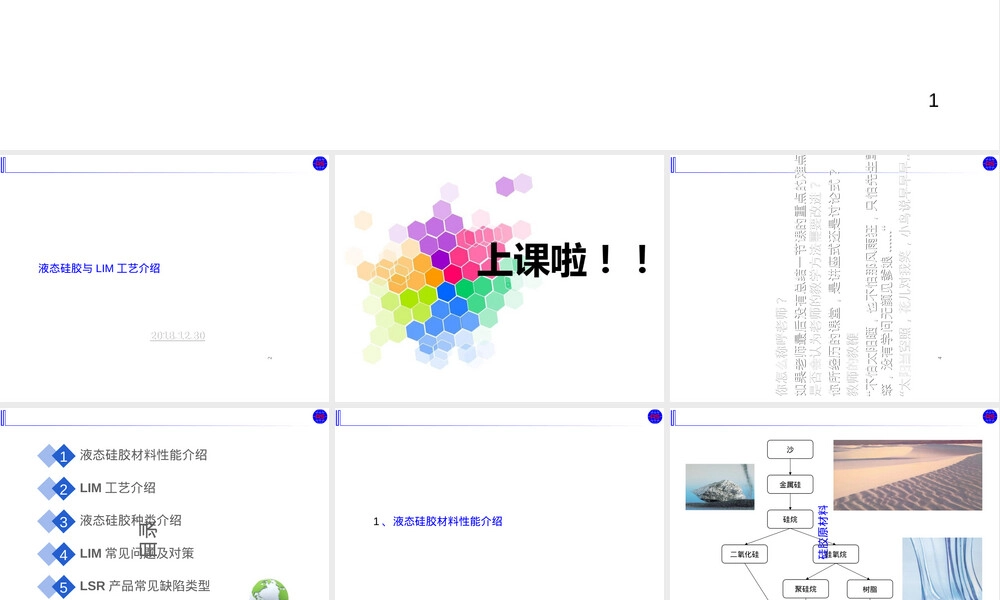
Task: Select agenda item '液态硅胶材料性能介绍'
Action: pos(143,455)
